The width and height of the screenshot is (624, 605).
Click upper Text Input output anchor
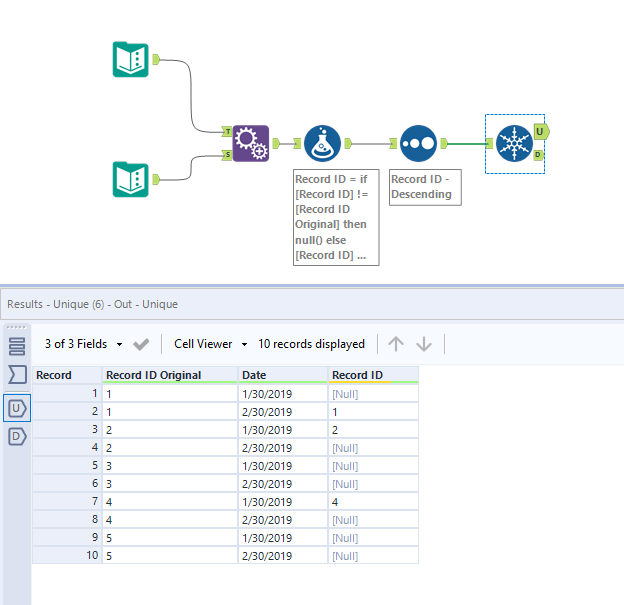click(x=156, y=59)
